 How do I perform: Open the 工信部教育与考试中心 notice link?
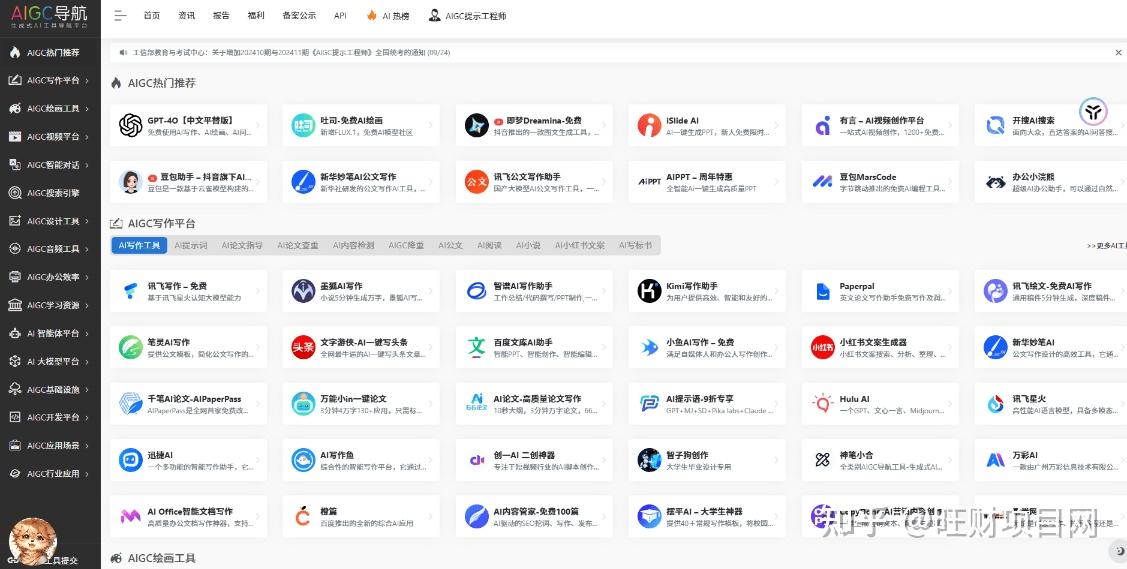point(291,52)
